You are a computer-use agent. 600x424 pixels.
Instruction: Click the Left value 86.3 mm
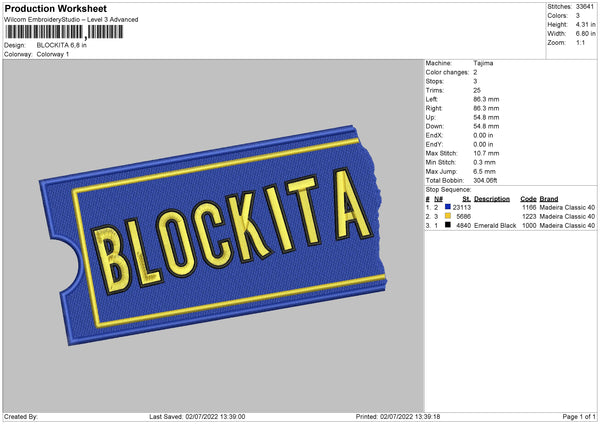486,99
